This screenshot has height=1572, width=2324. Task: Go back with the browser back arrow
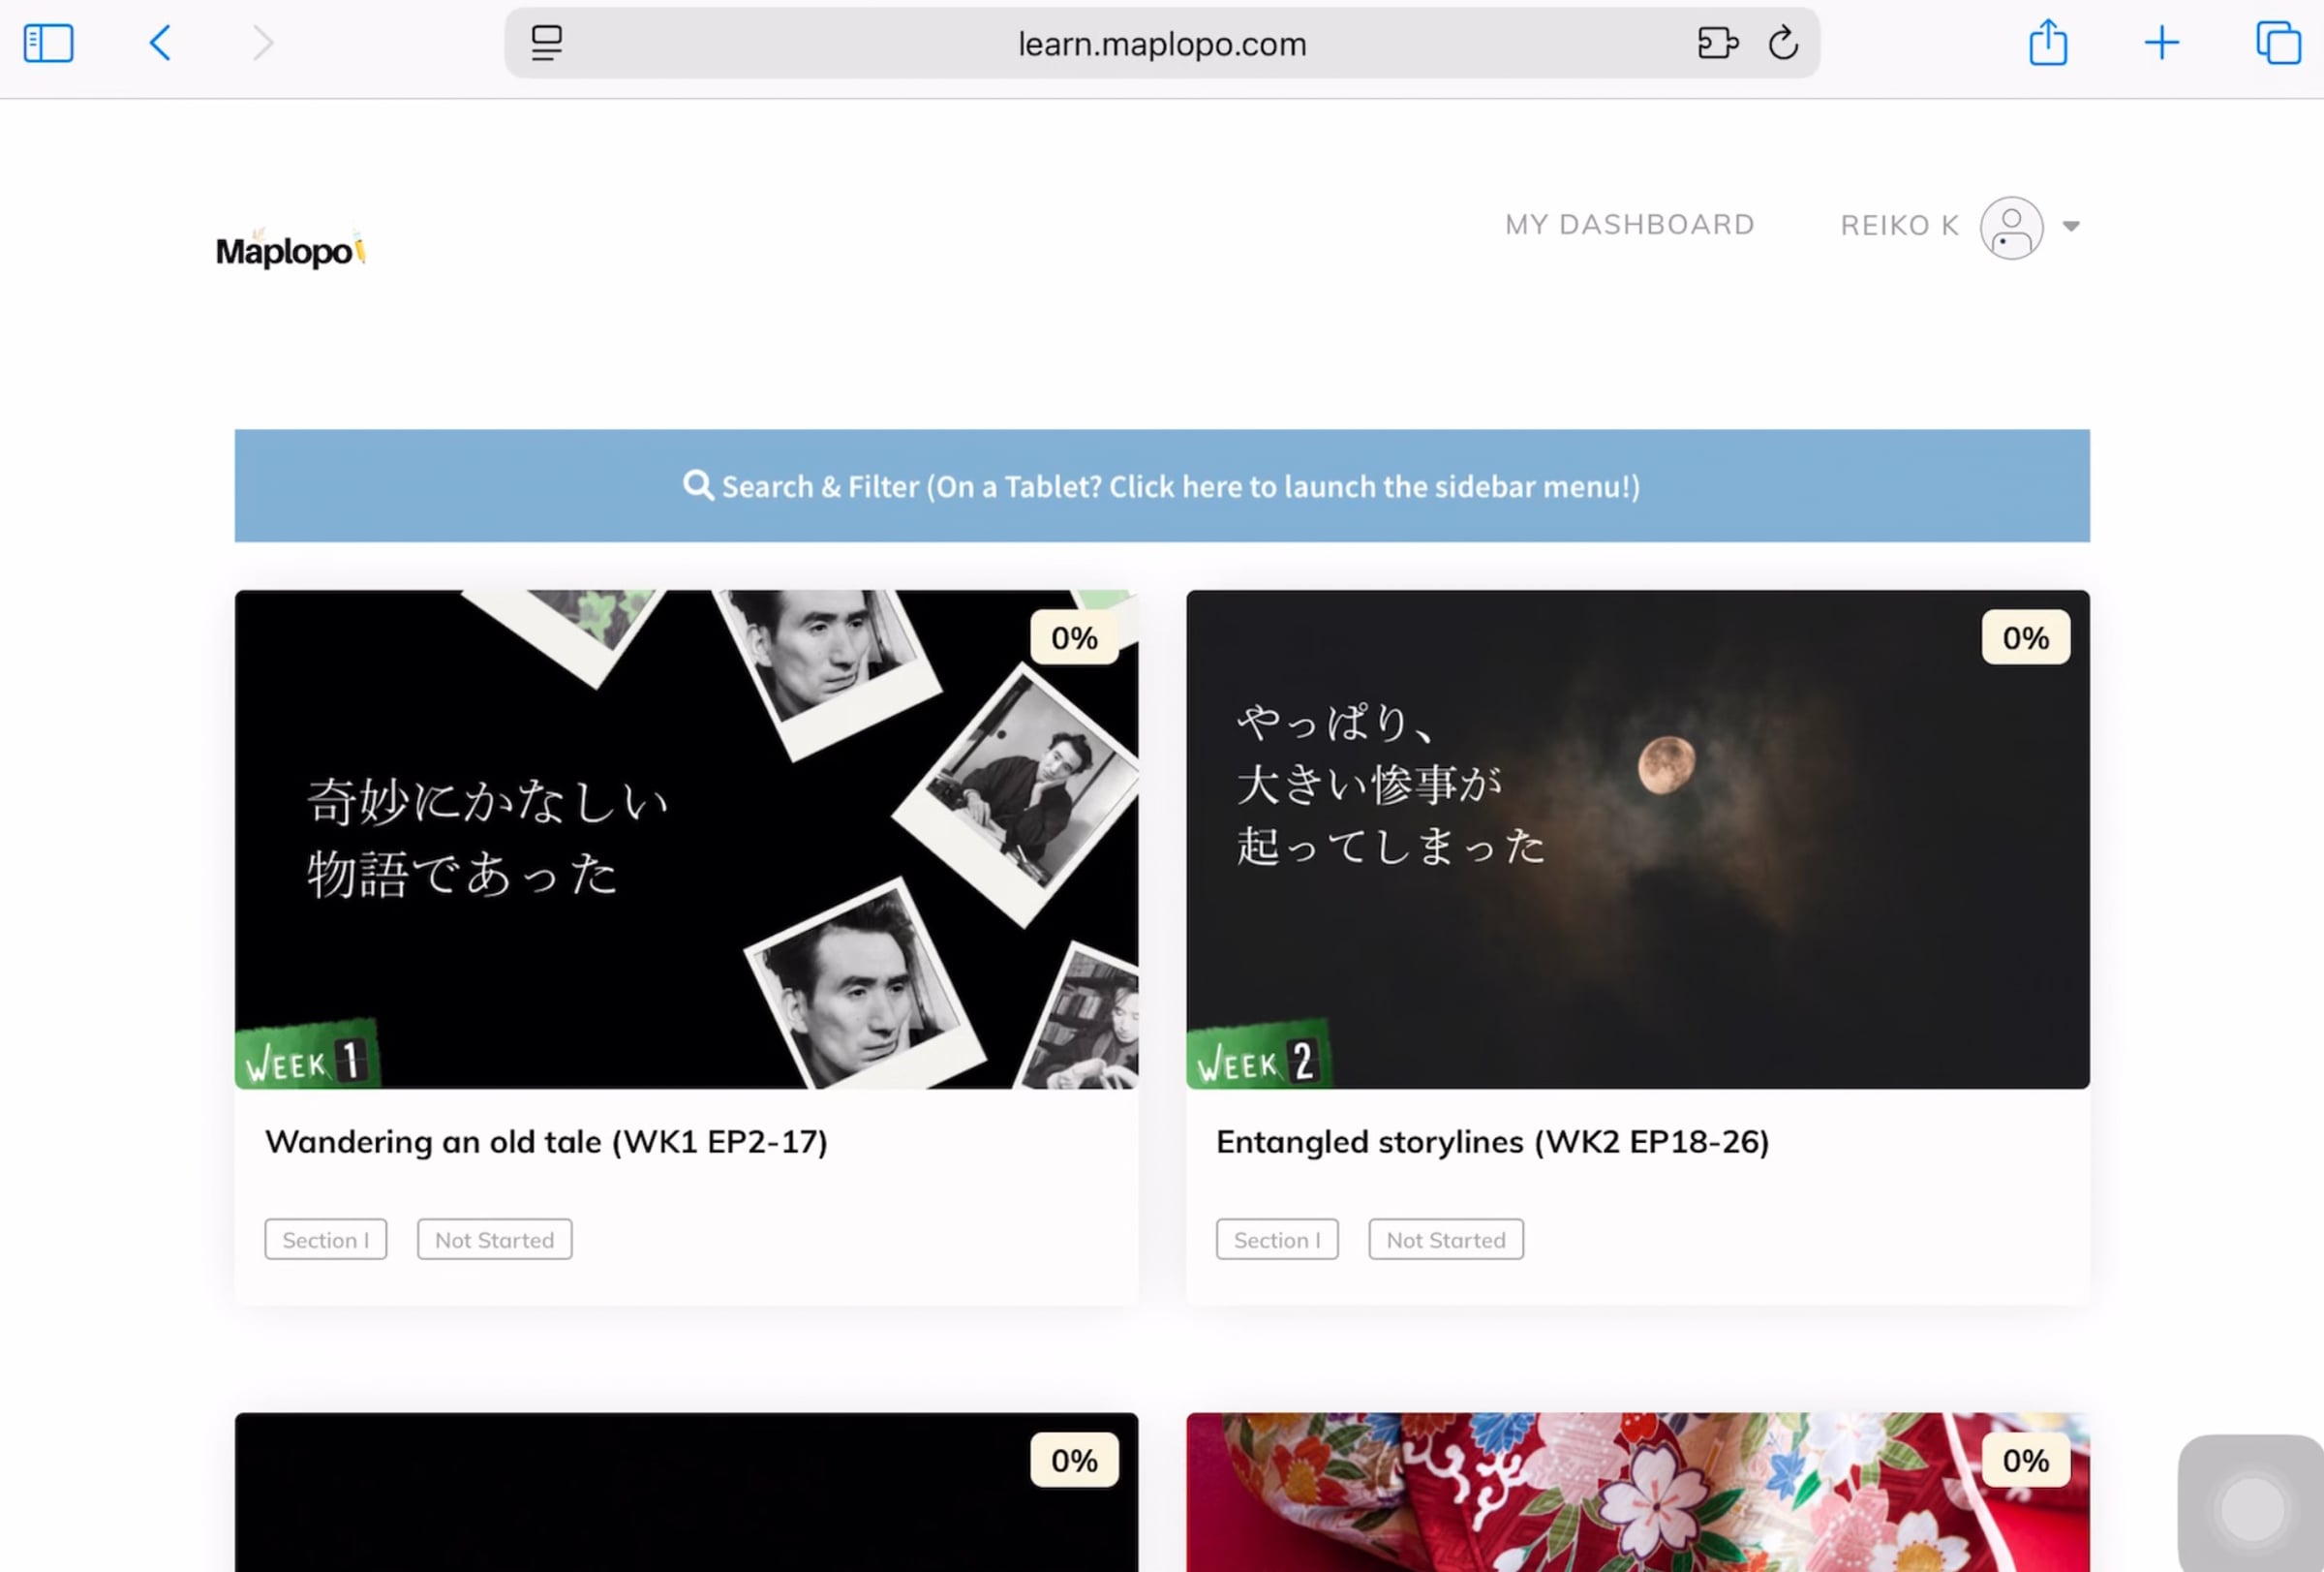160,43
